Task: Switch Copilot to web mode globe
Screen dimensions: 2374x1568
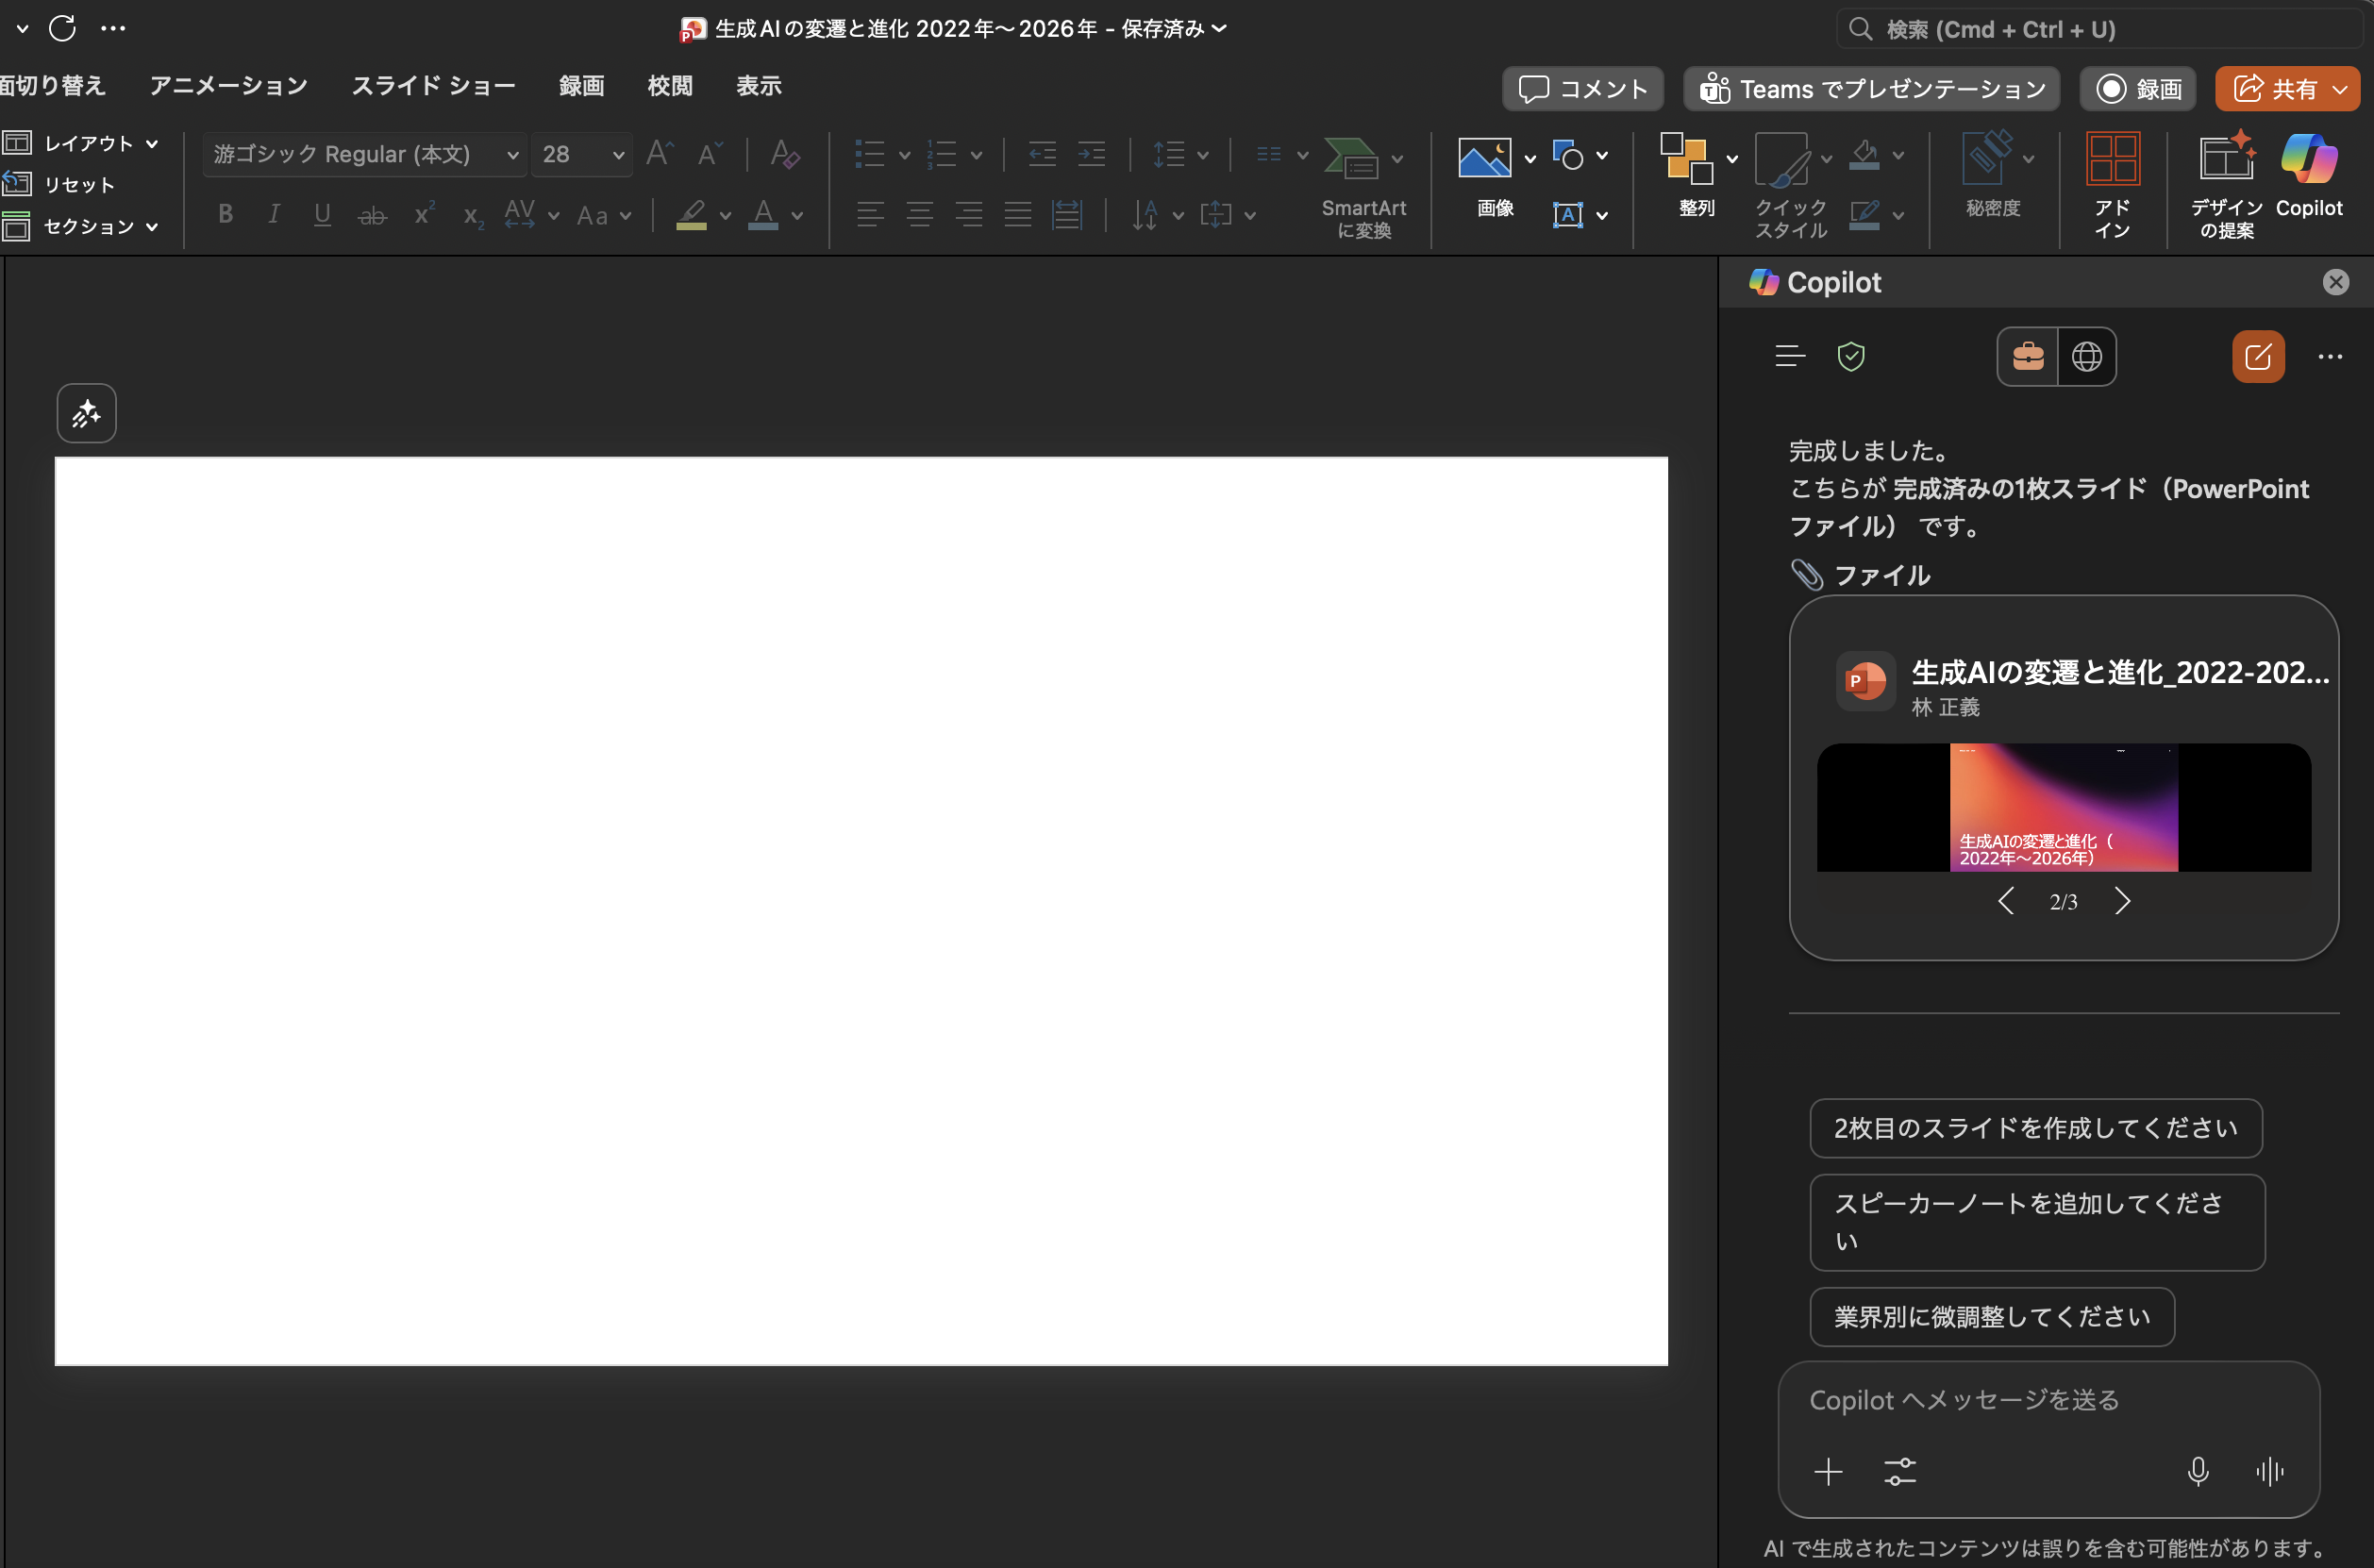Action: [x=2086, y=357]
